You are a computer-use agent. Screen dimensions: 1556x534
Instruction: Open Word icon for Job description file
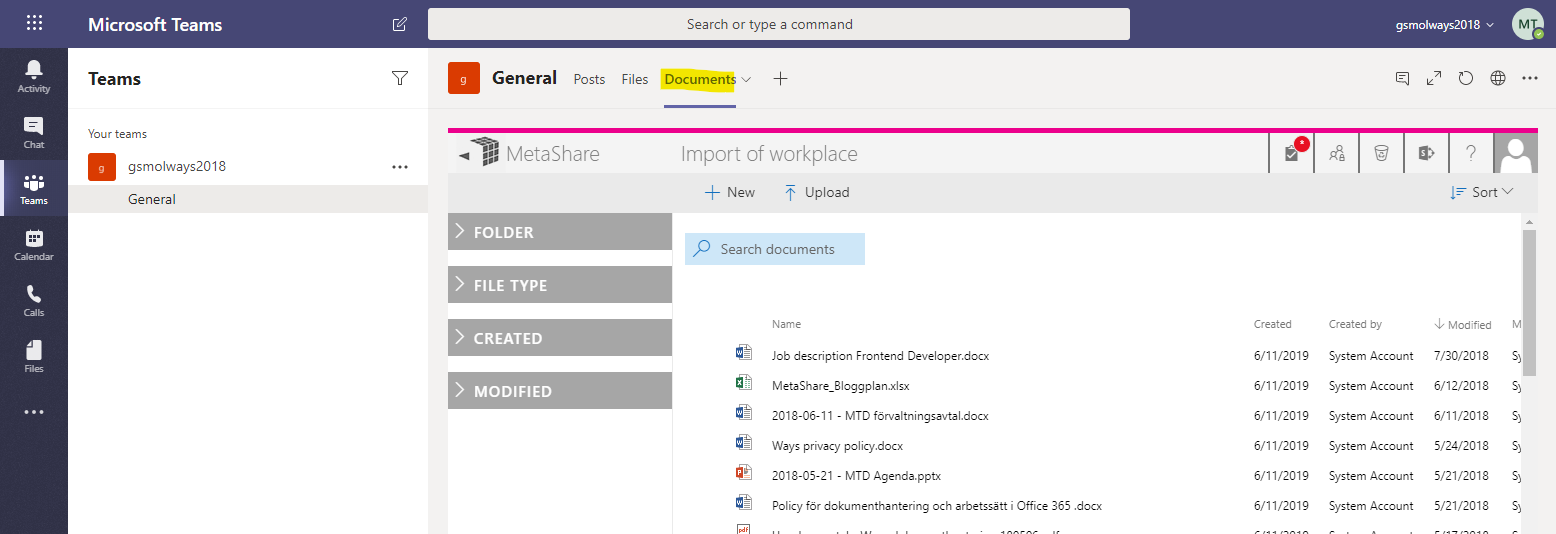pos(743,352)
